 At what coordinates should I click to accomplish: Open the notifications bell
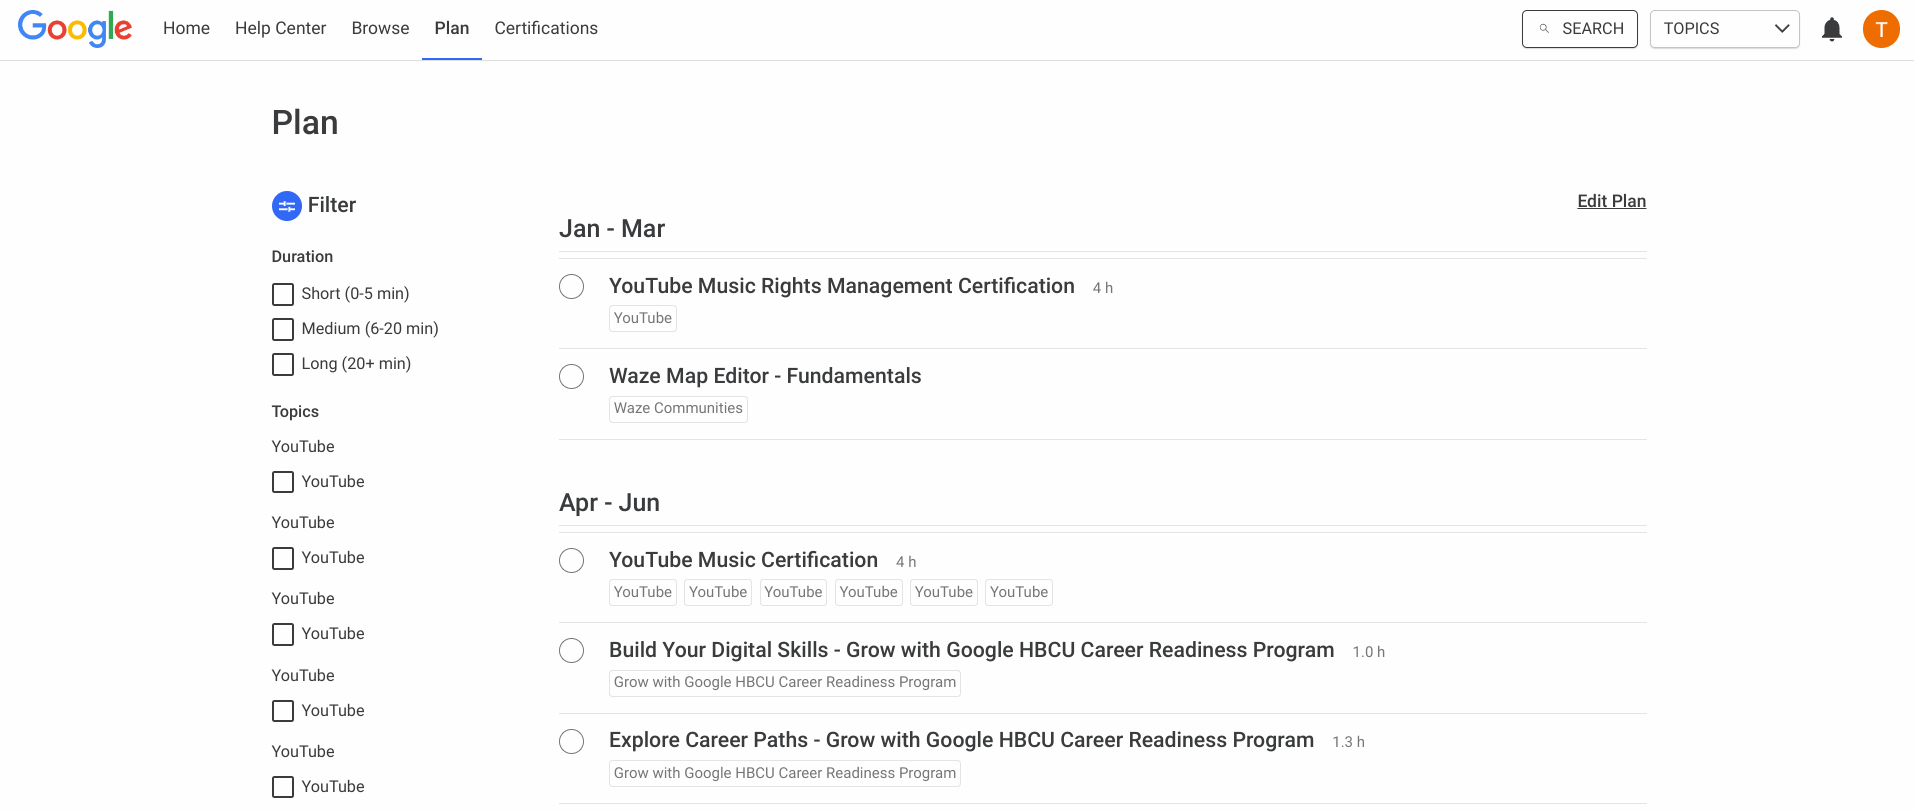point(1832,29)
